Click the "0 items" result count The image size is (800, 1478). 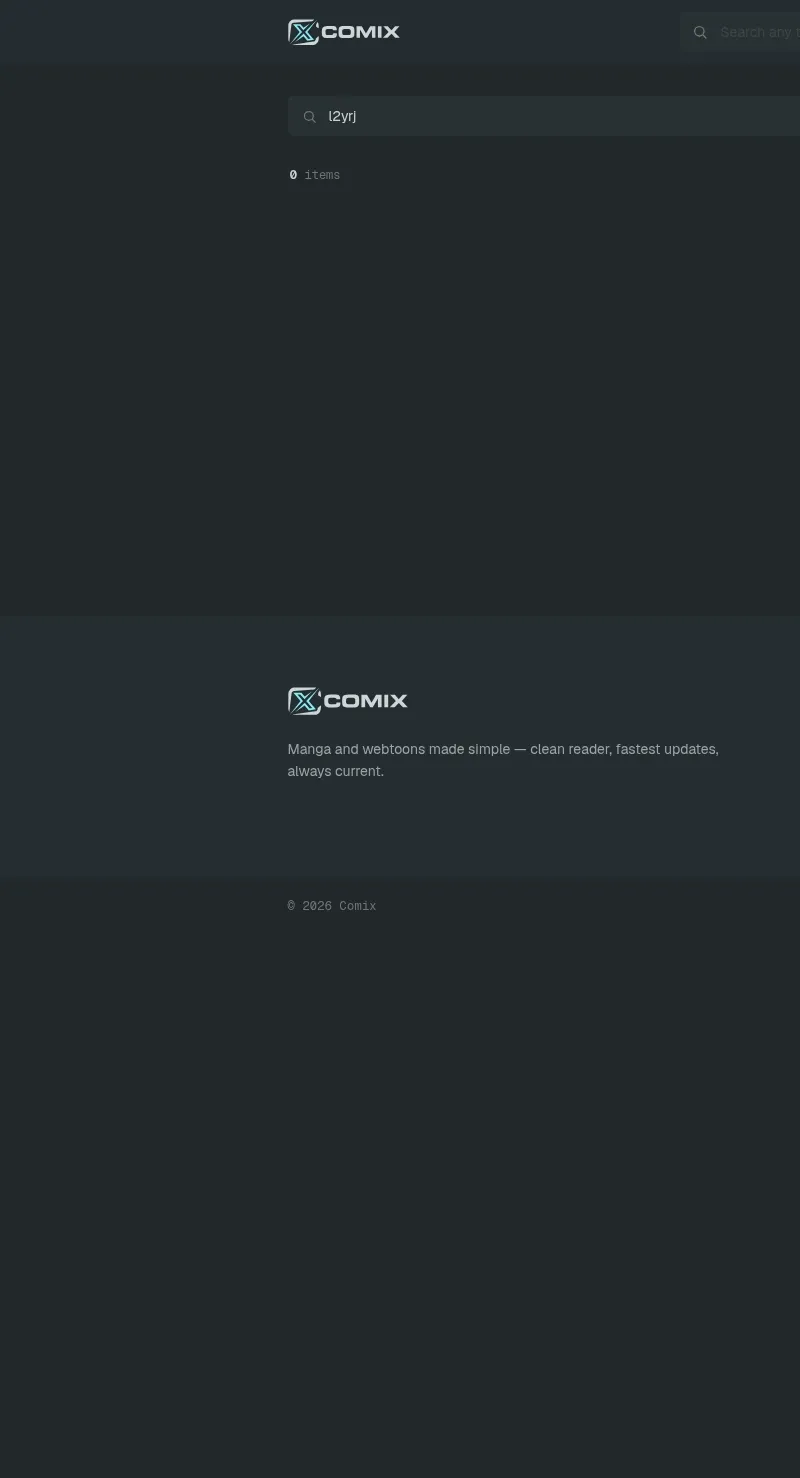[x=315, y=175]
